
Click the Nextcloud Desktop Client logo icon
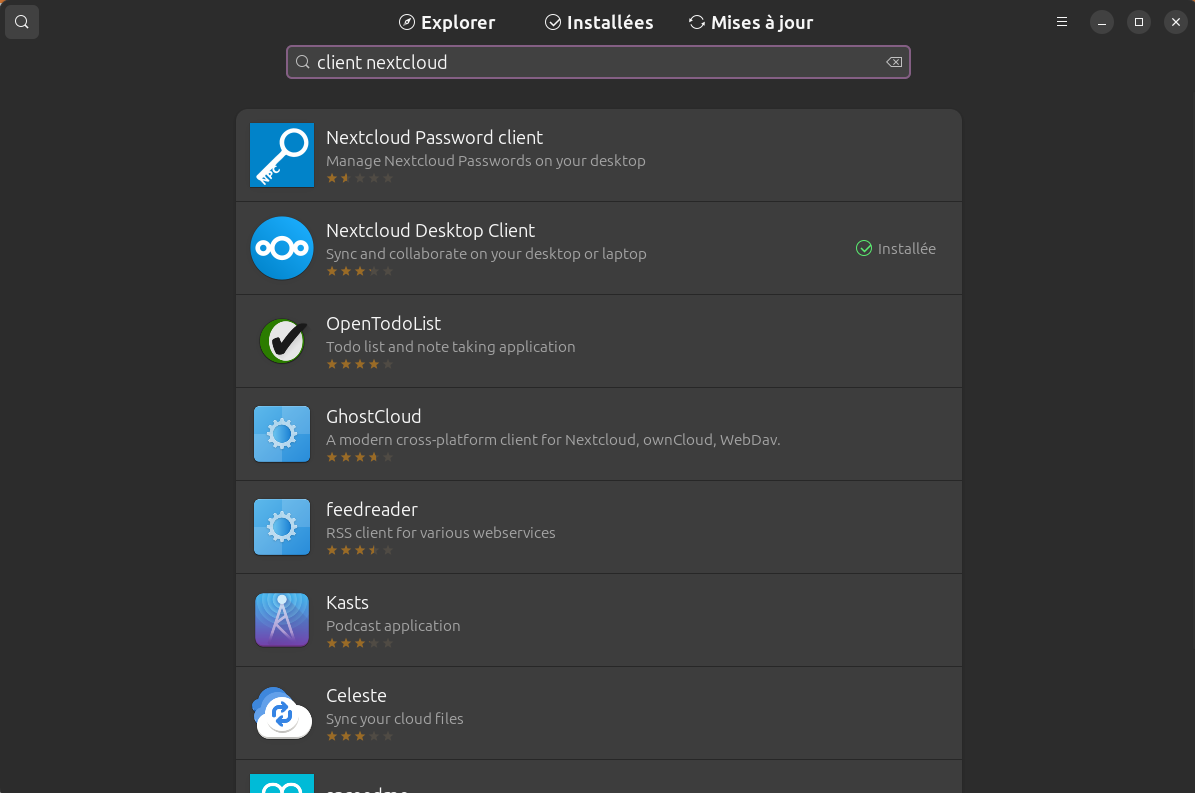282,248
